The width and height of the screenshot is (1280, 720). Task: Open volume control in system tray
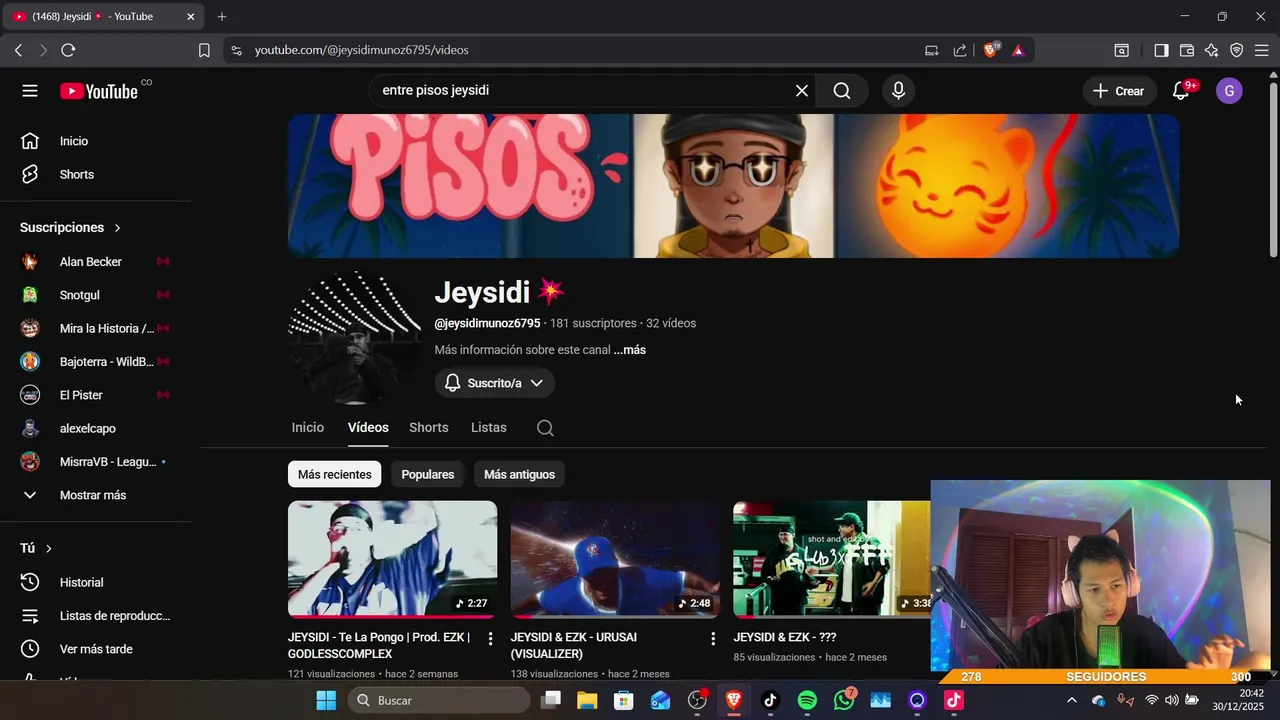(x=1171, y=700)
